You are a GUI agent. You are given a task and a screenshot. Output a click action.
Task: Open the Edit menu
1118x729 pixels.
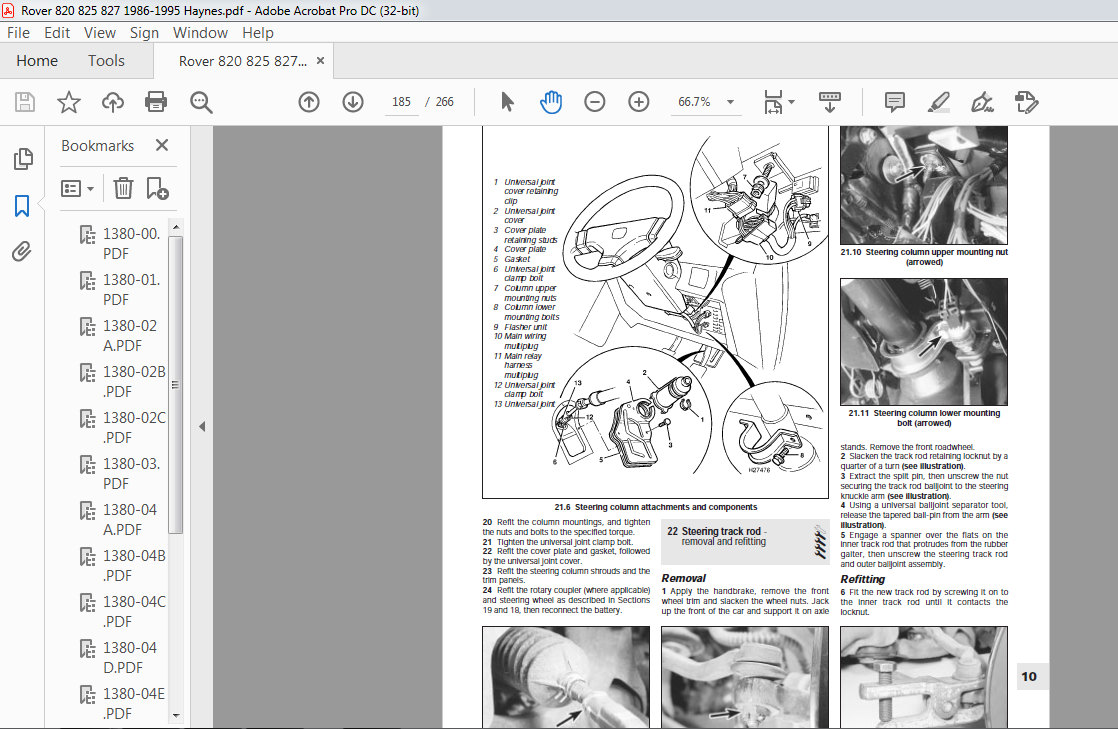(x=57, y=33)
